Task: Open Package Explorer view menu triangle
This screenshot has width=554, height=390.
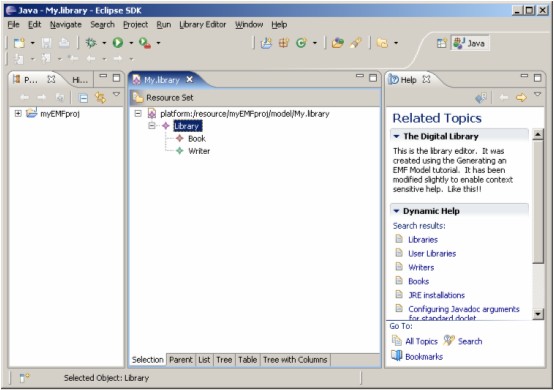Action: point(116,95)
